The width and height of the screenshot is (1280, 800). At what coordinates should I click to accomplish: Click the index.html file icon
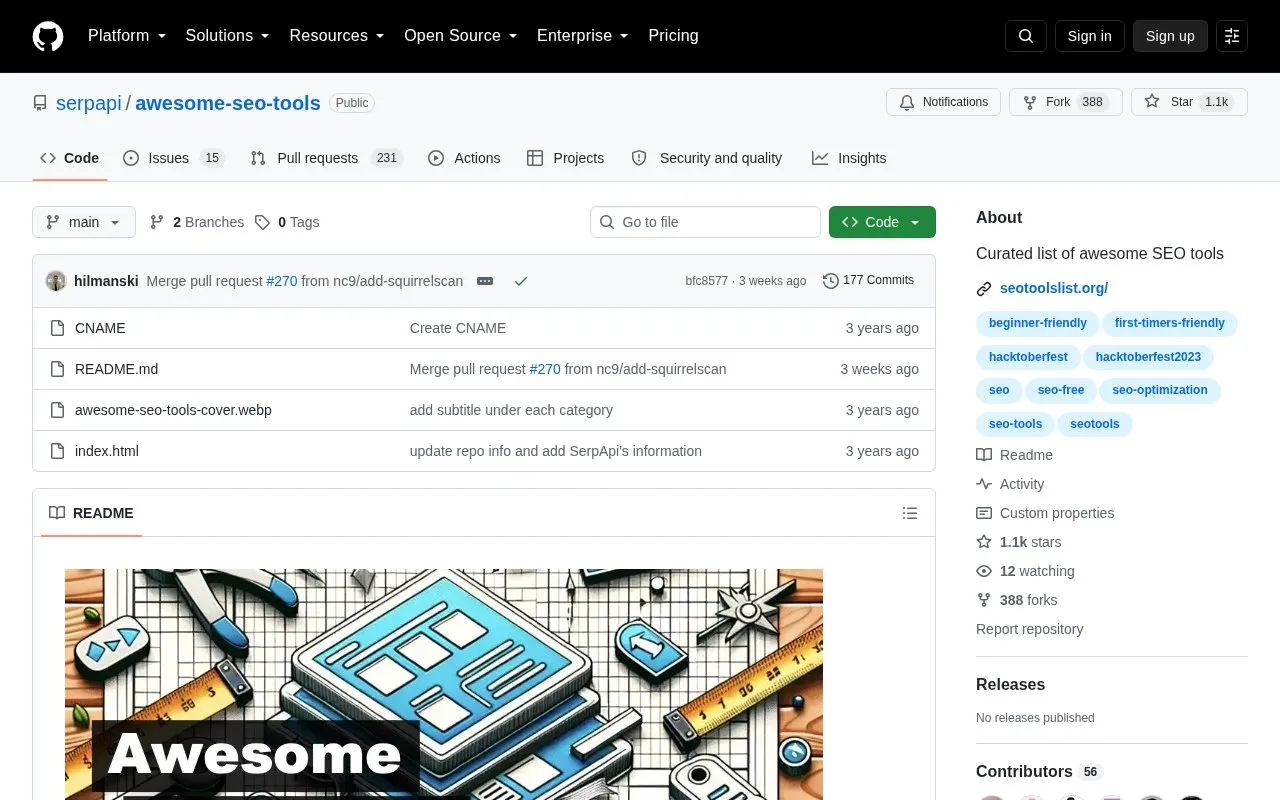(58, 451)
